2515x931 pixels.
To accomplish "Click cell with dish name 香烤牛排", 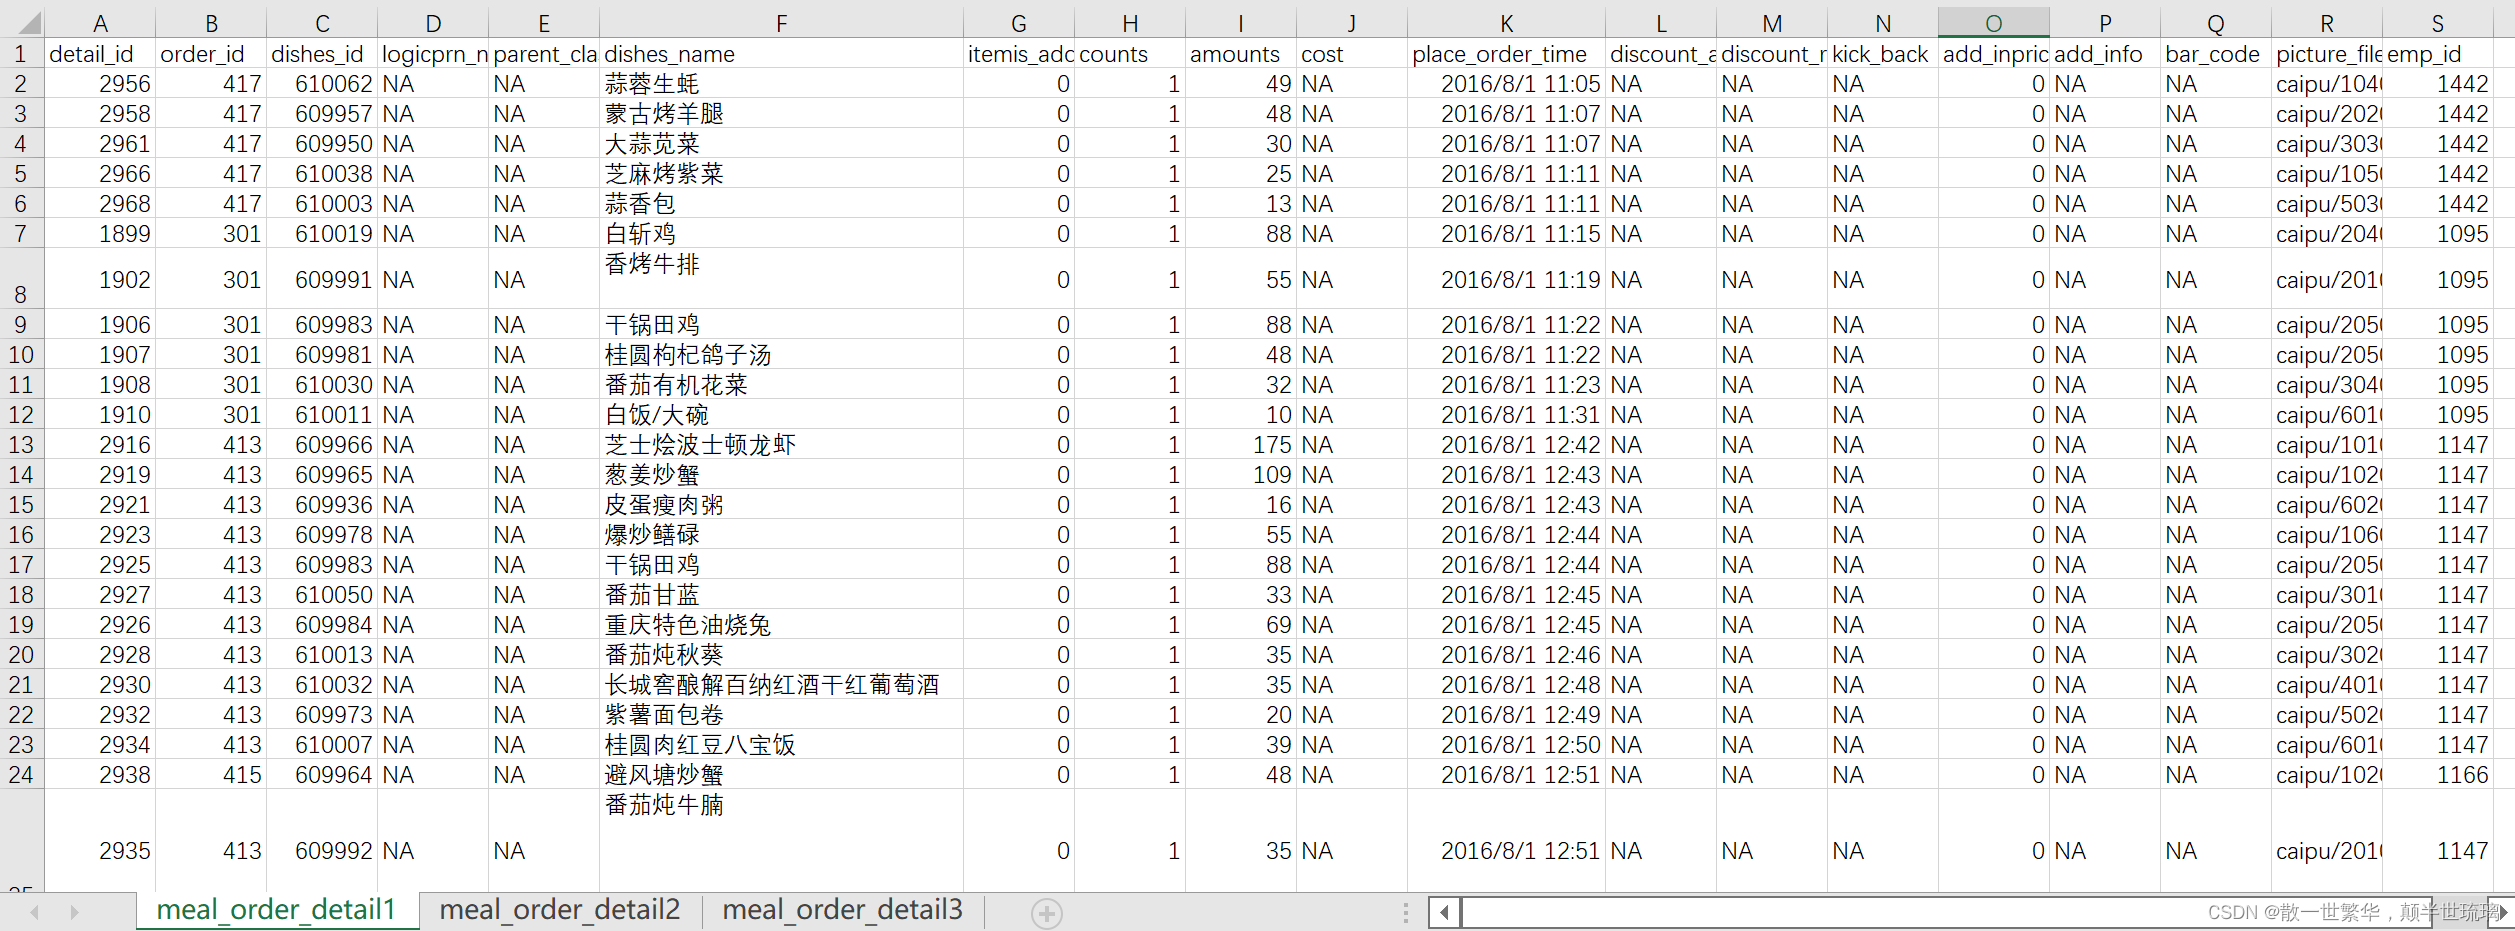I will [781, 279].
